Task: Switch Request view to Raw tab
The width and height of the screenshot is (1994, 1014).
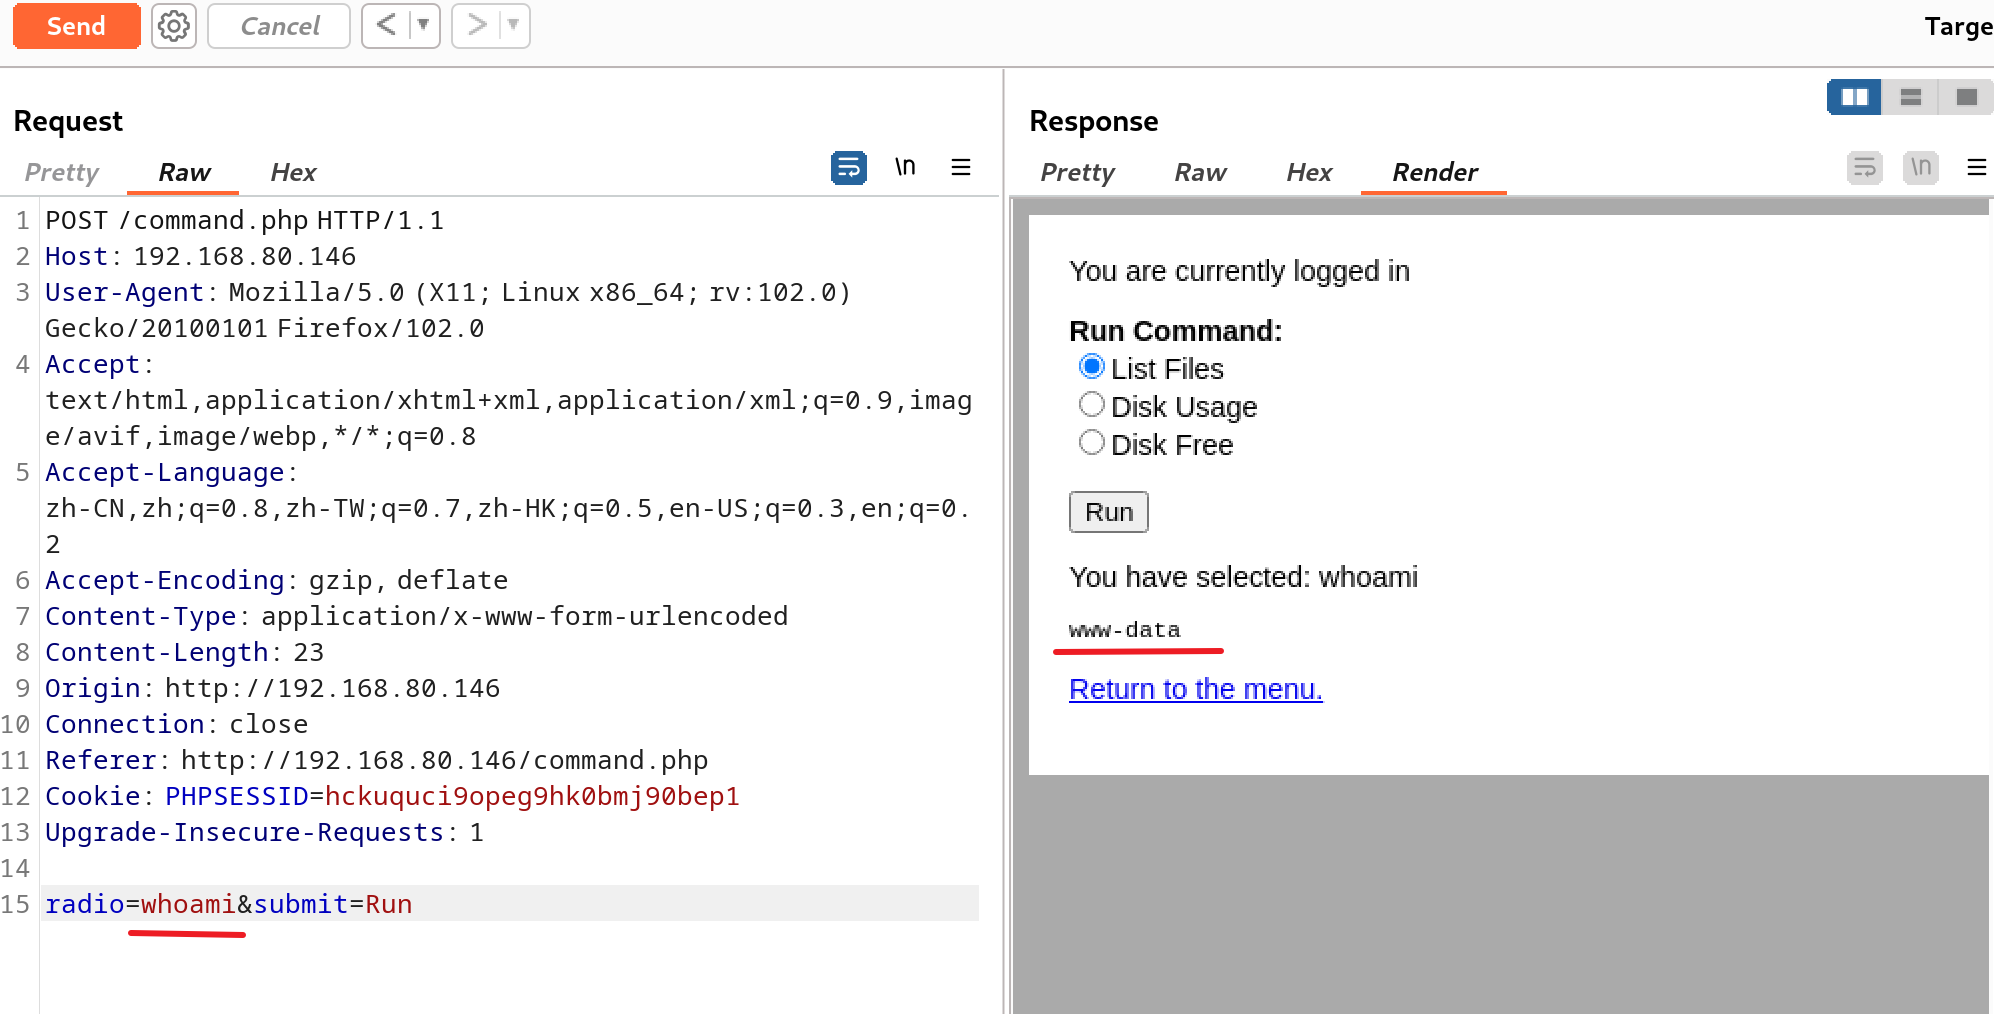Action: [x=184, y=172]
